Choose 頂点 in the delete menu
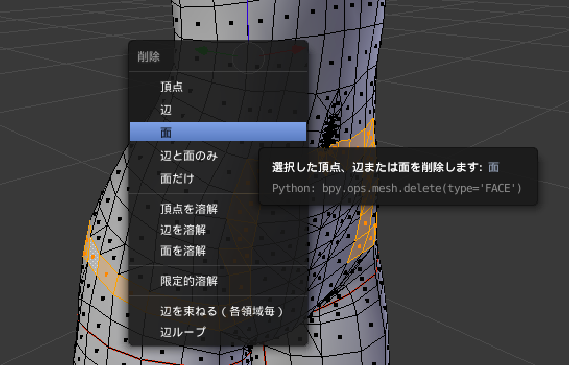569x365 pixels. point(218,87)
